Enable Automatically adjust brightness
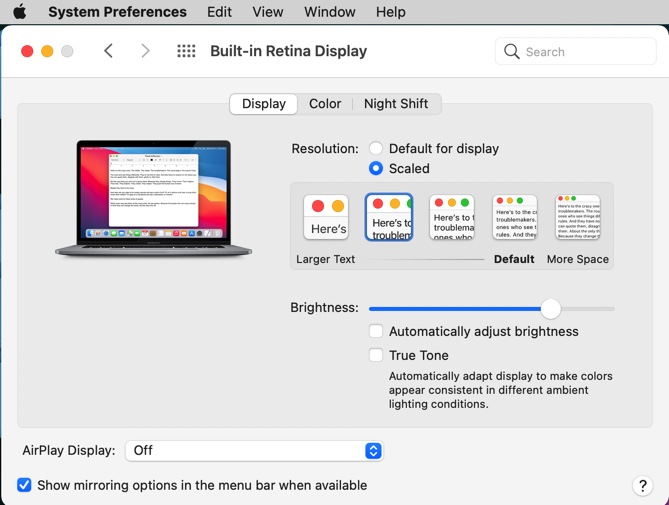 tap(376, 331)
